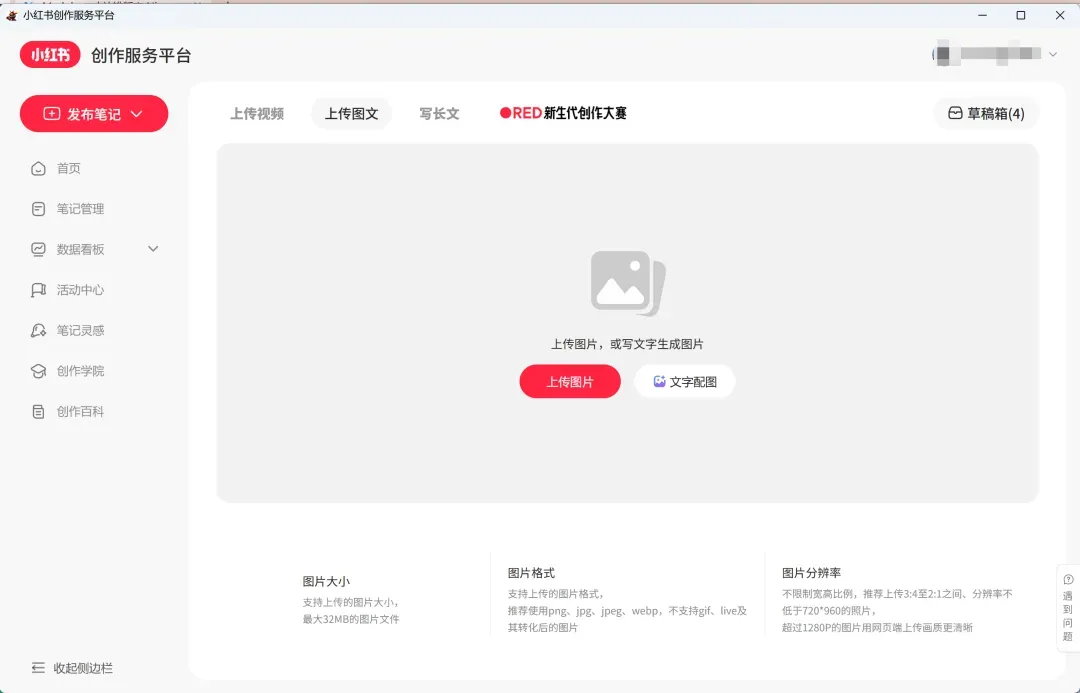Click the 创作百科 document icon
The width and height of the screenshot is (1080, 693).
pos(39,412)
